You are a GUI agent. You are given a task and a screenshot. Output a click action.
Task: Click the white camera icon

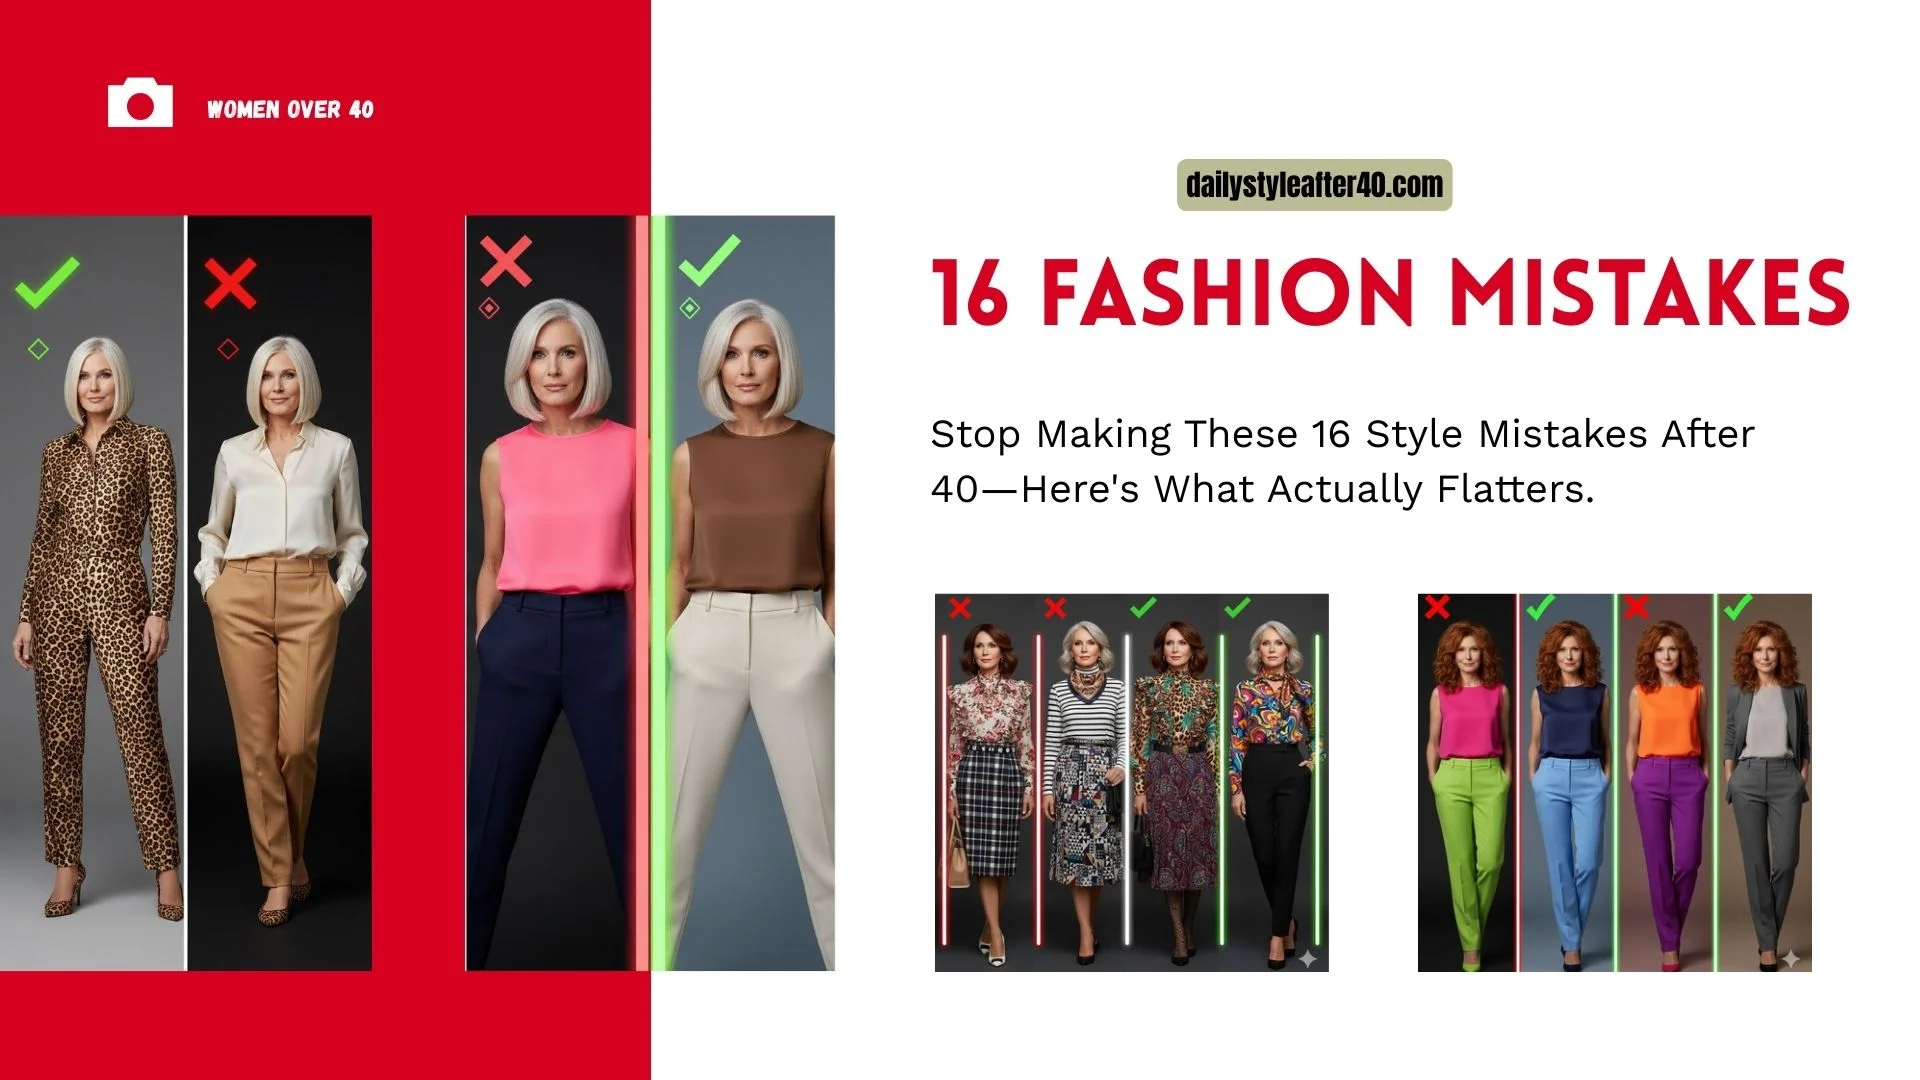[x=140, y=103]
